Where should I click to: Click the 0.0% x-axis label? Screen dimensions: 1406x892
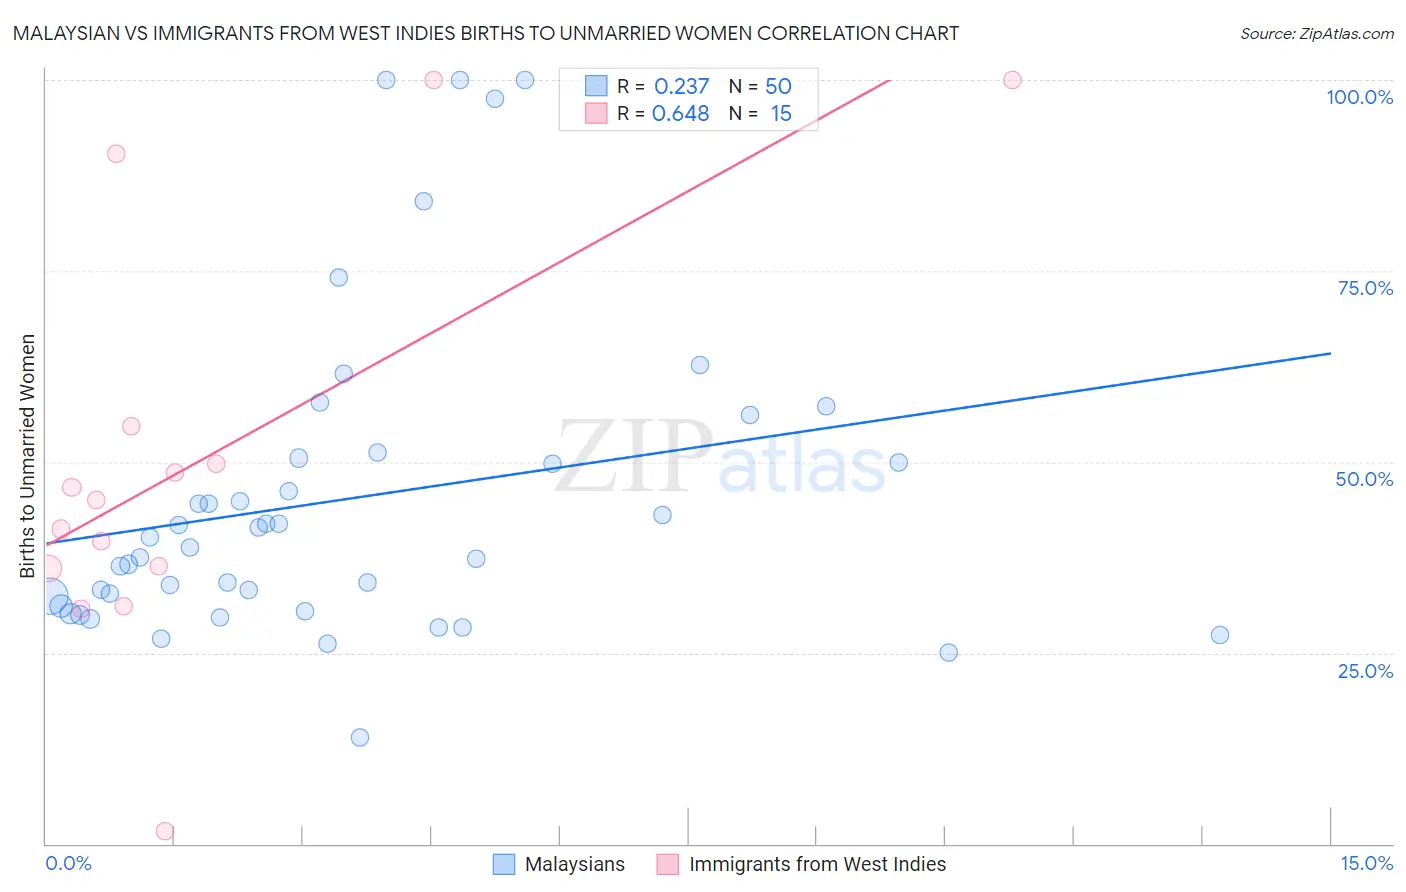point(69,863)
